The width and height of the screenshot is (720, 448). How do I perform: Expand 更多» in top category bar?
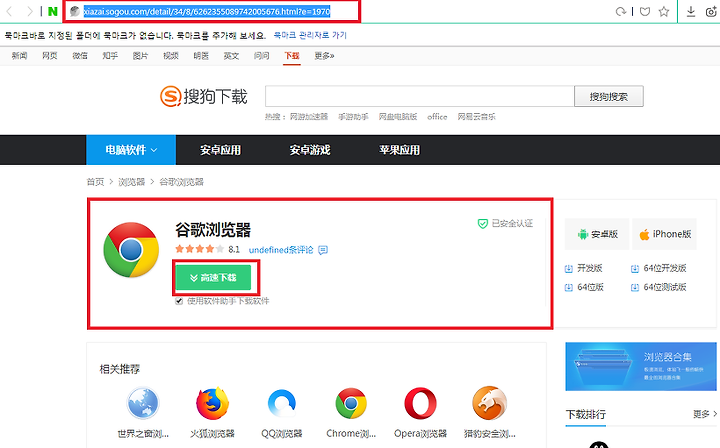pos(324,56)
